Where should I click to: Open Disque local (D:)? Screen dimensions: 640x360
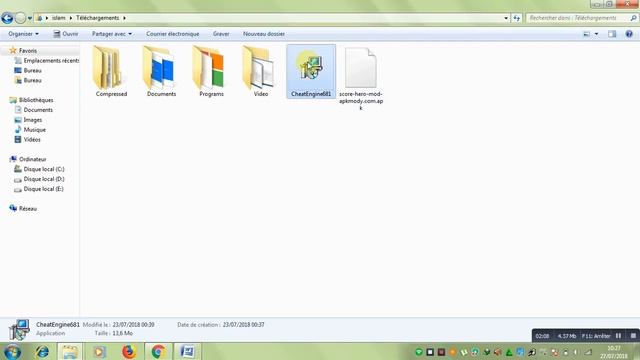click(x=44, y=179)
